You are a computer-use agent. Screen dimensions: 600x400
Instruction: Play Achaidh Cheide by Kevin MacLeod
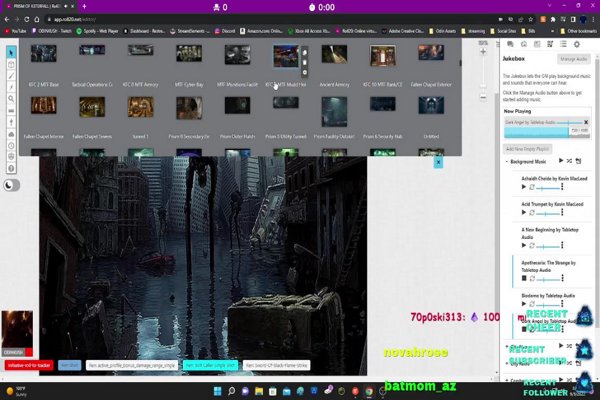coord(524,187)
